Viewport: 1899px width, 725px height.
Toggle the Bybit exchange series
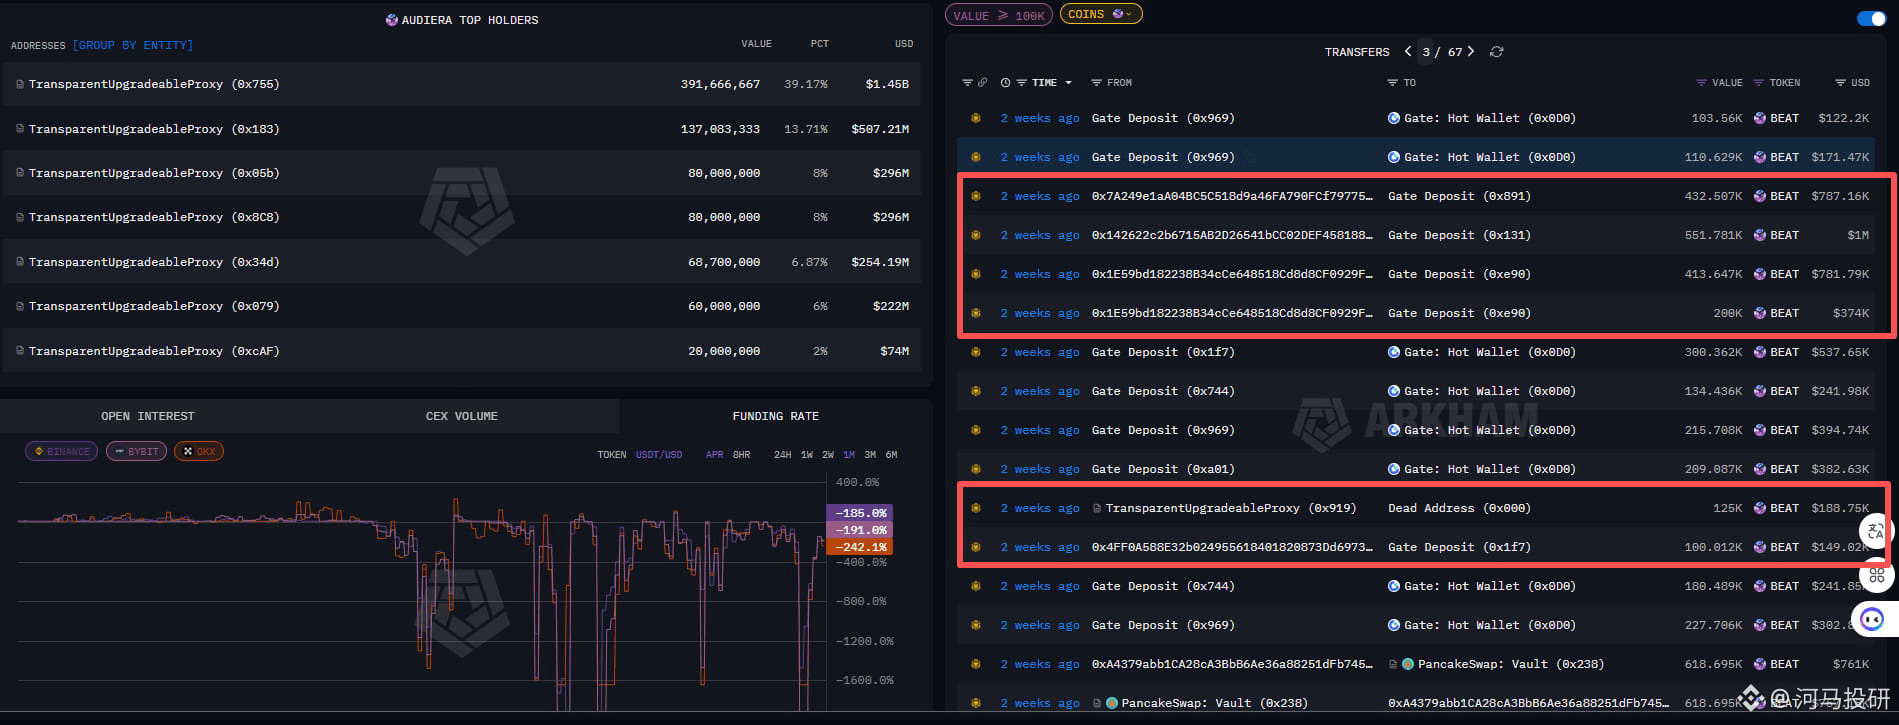(x=136, y=452)
